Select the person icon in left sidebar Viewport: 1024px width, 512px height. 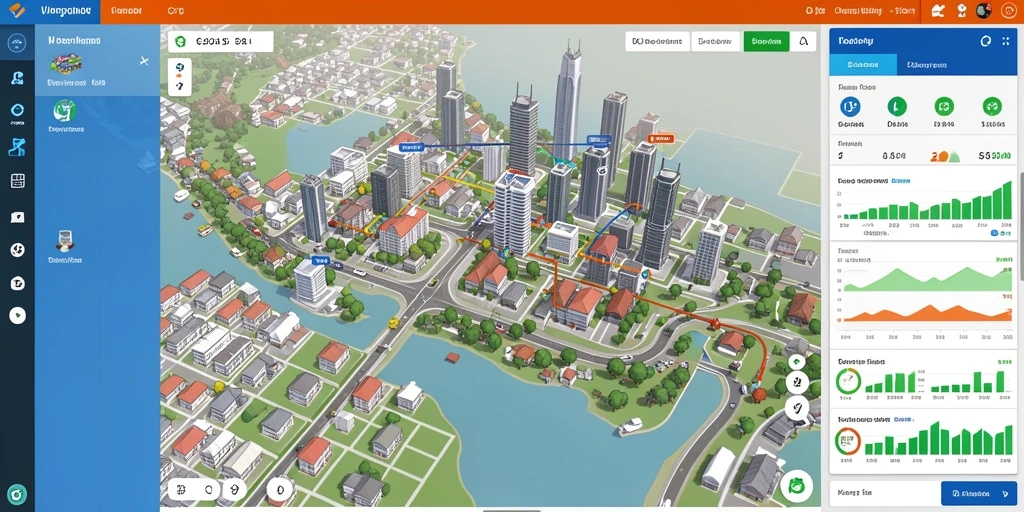point(18,79)
